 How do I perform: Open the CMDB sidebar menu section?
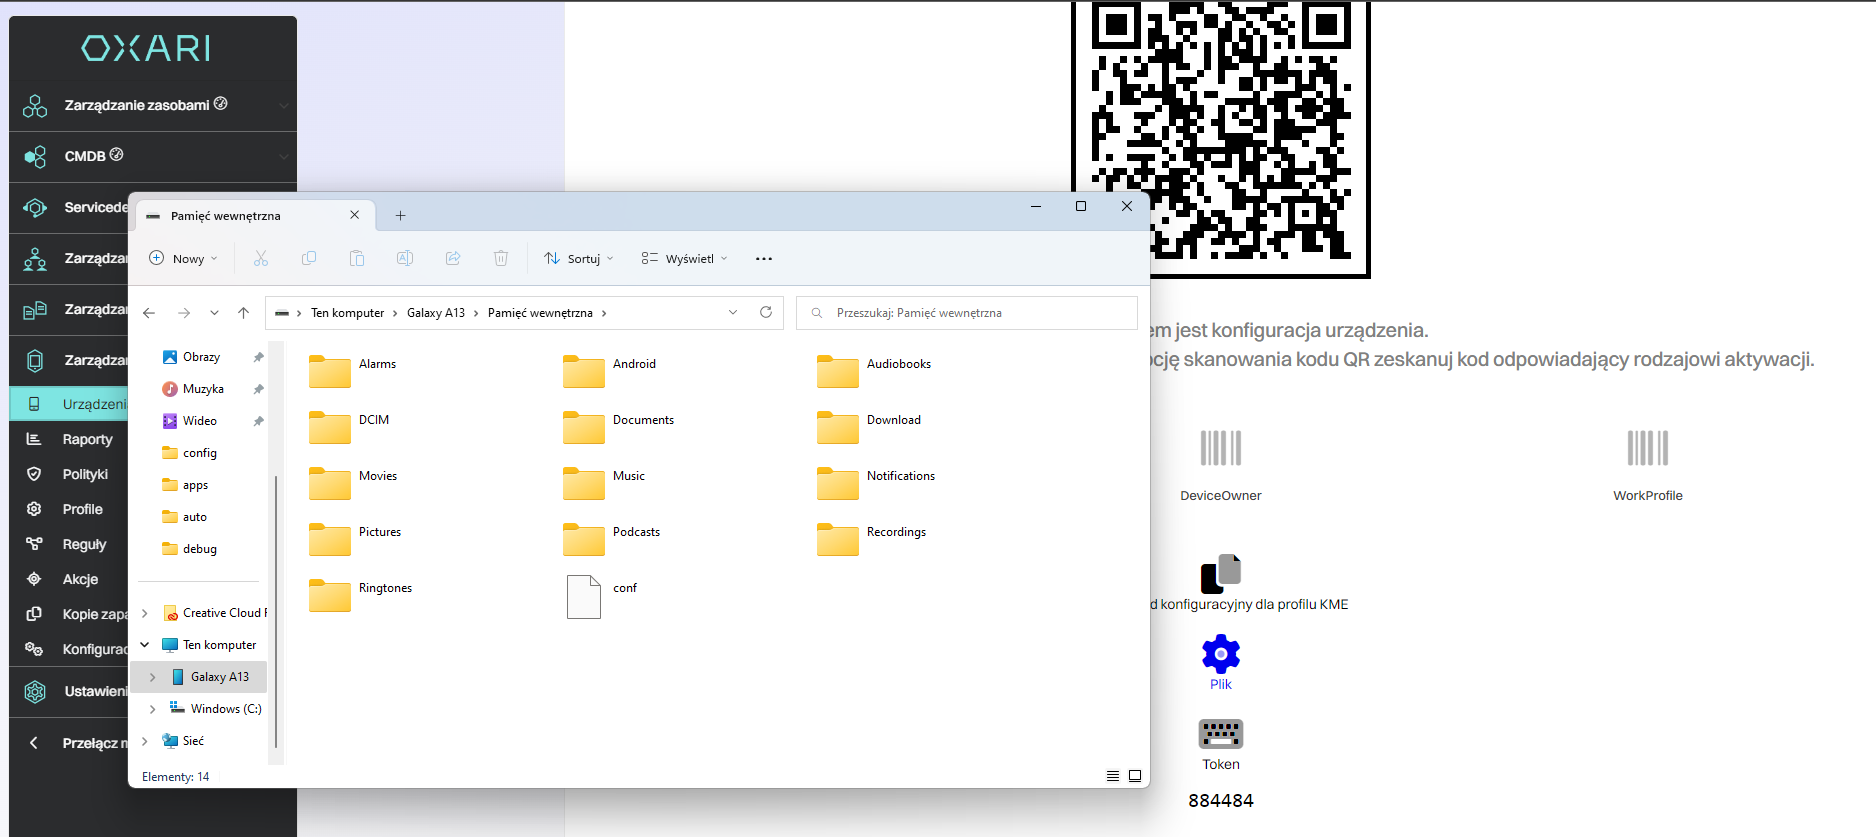point(85,156)
